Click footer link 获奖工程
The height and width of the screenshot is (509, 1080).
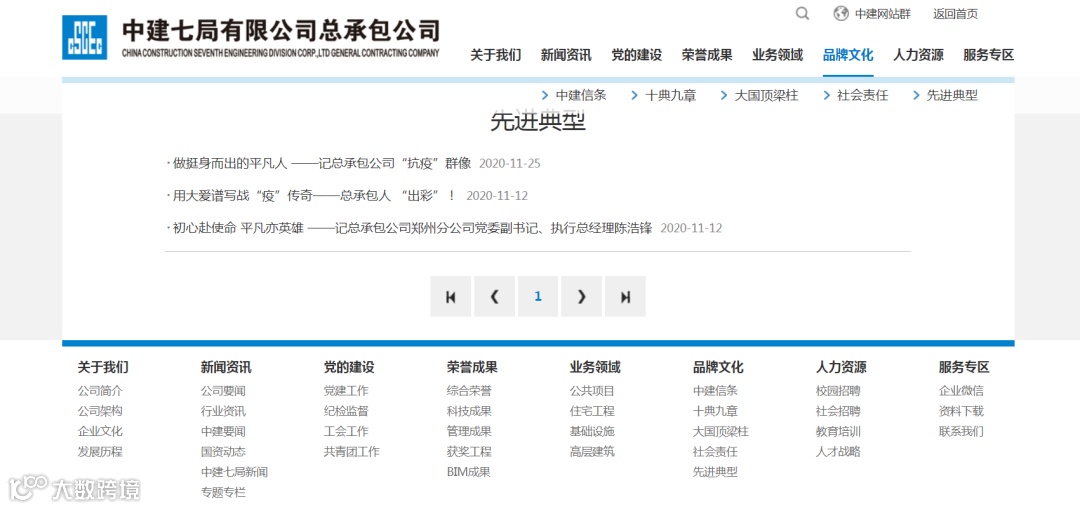tap(469, 452)
